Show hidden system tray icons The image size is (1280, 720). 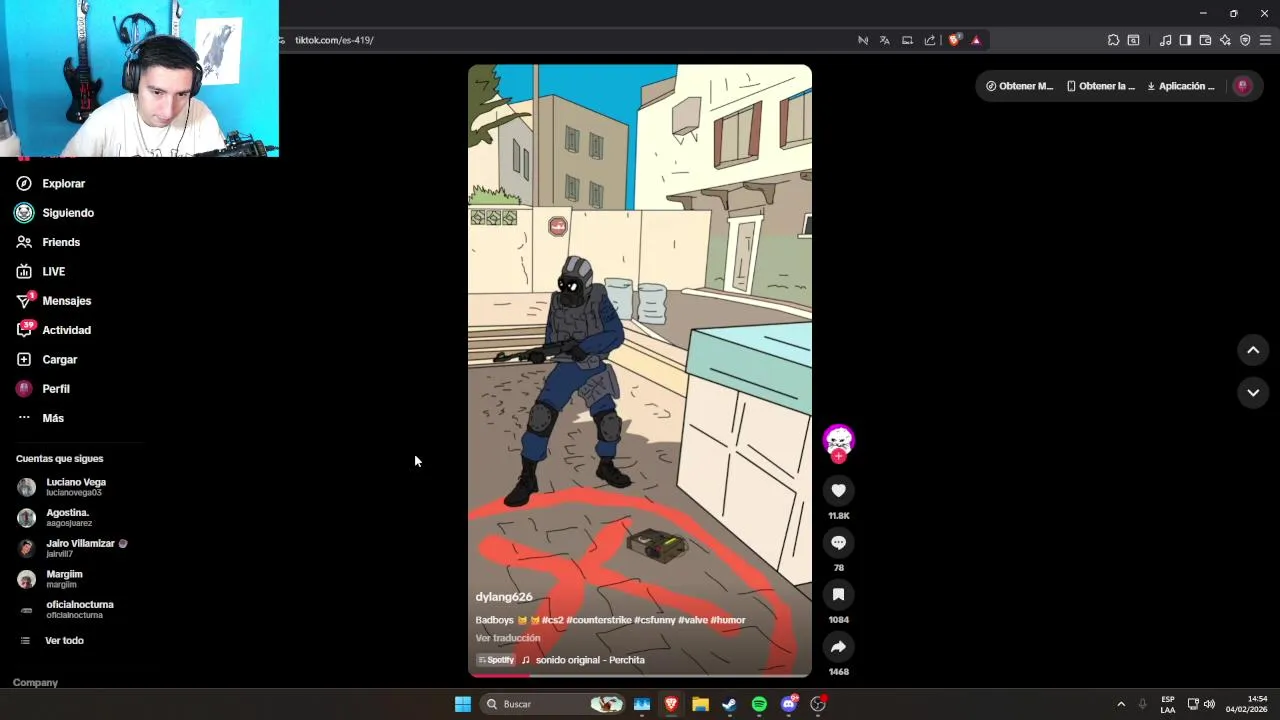(x=1121, y=704)
